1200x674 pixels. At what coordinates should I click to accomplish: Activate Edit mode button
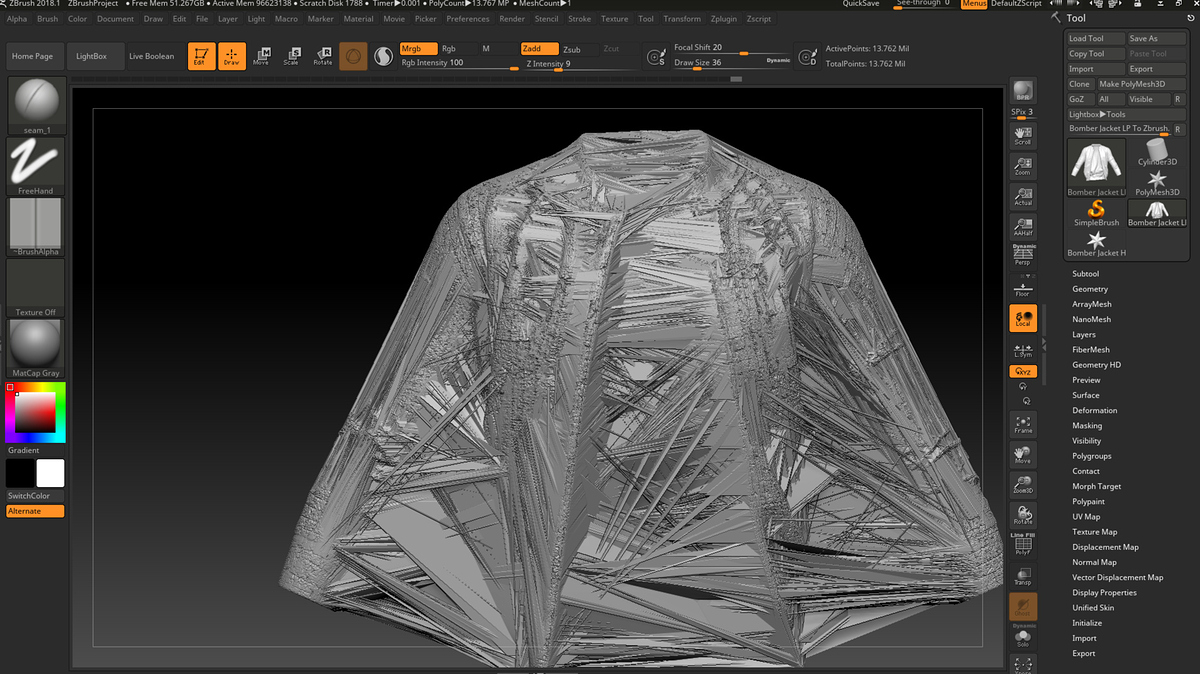[x=201, y=57]
